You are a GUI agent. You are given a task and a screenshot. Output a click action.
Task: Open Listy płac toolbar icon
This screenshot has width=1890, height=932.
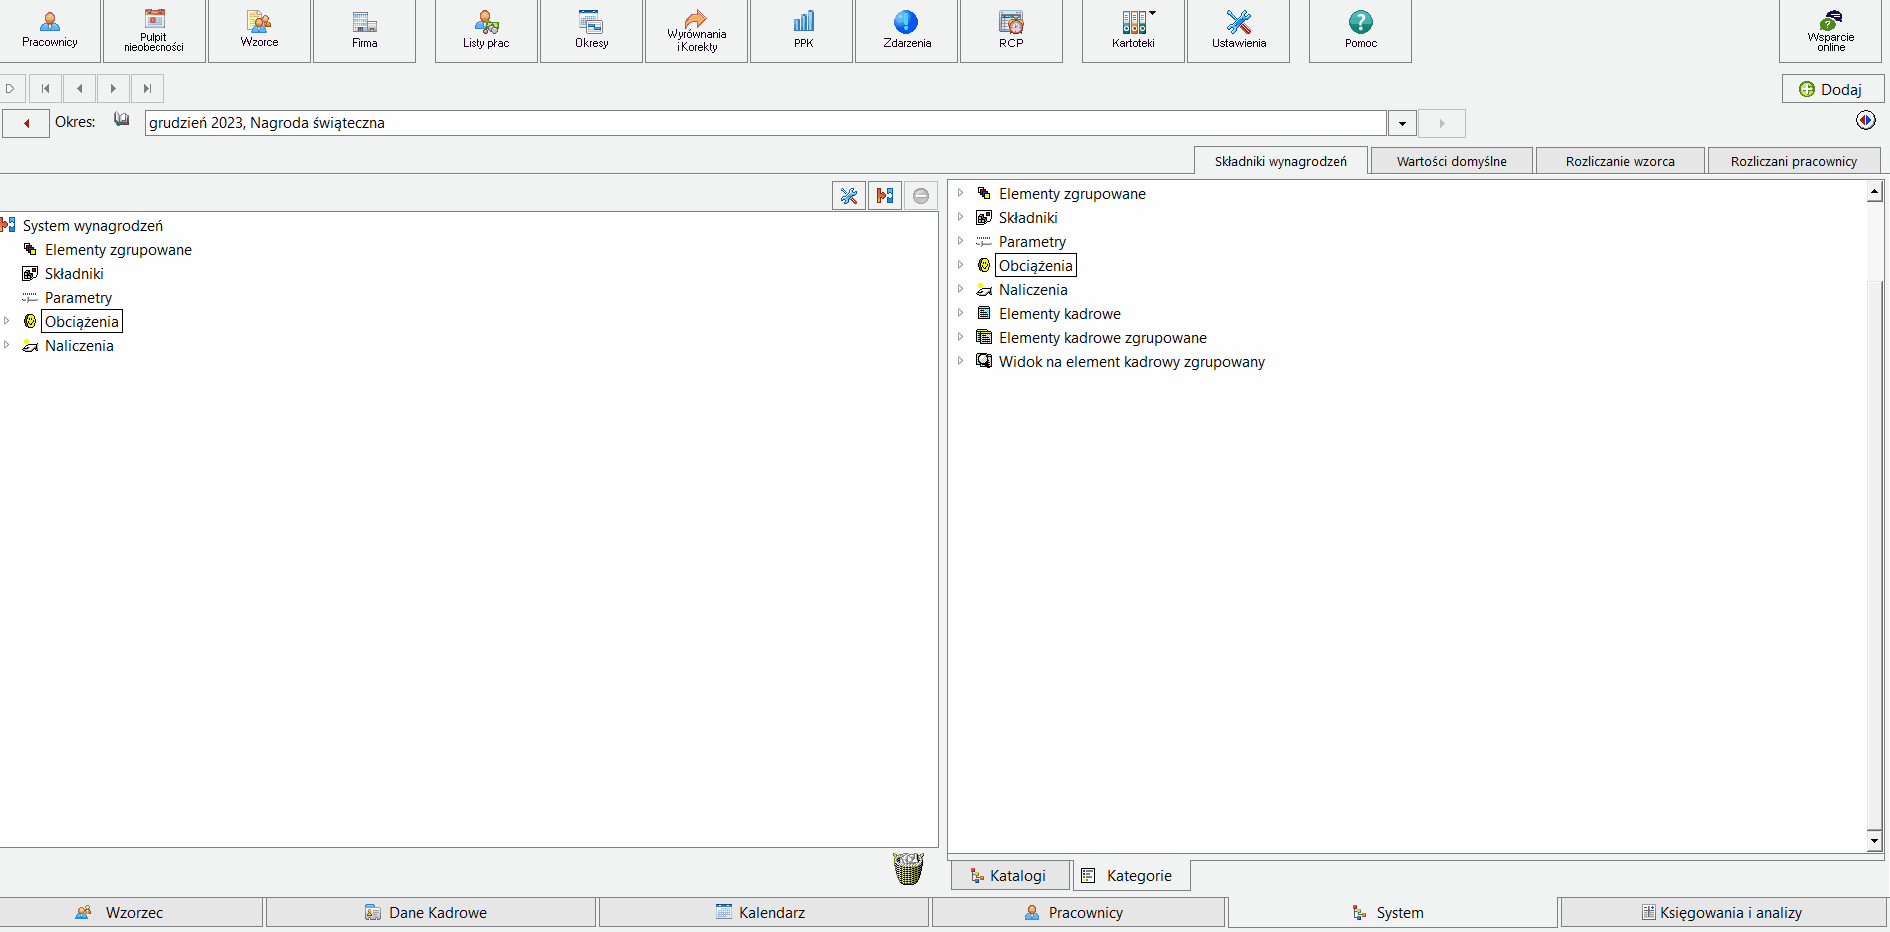(486, 30)
